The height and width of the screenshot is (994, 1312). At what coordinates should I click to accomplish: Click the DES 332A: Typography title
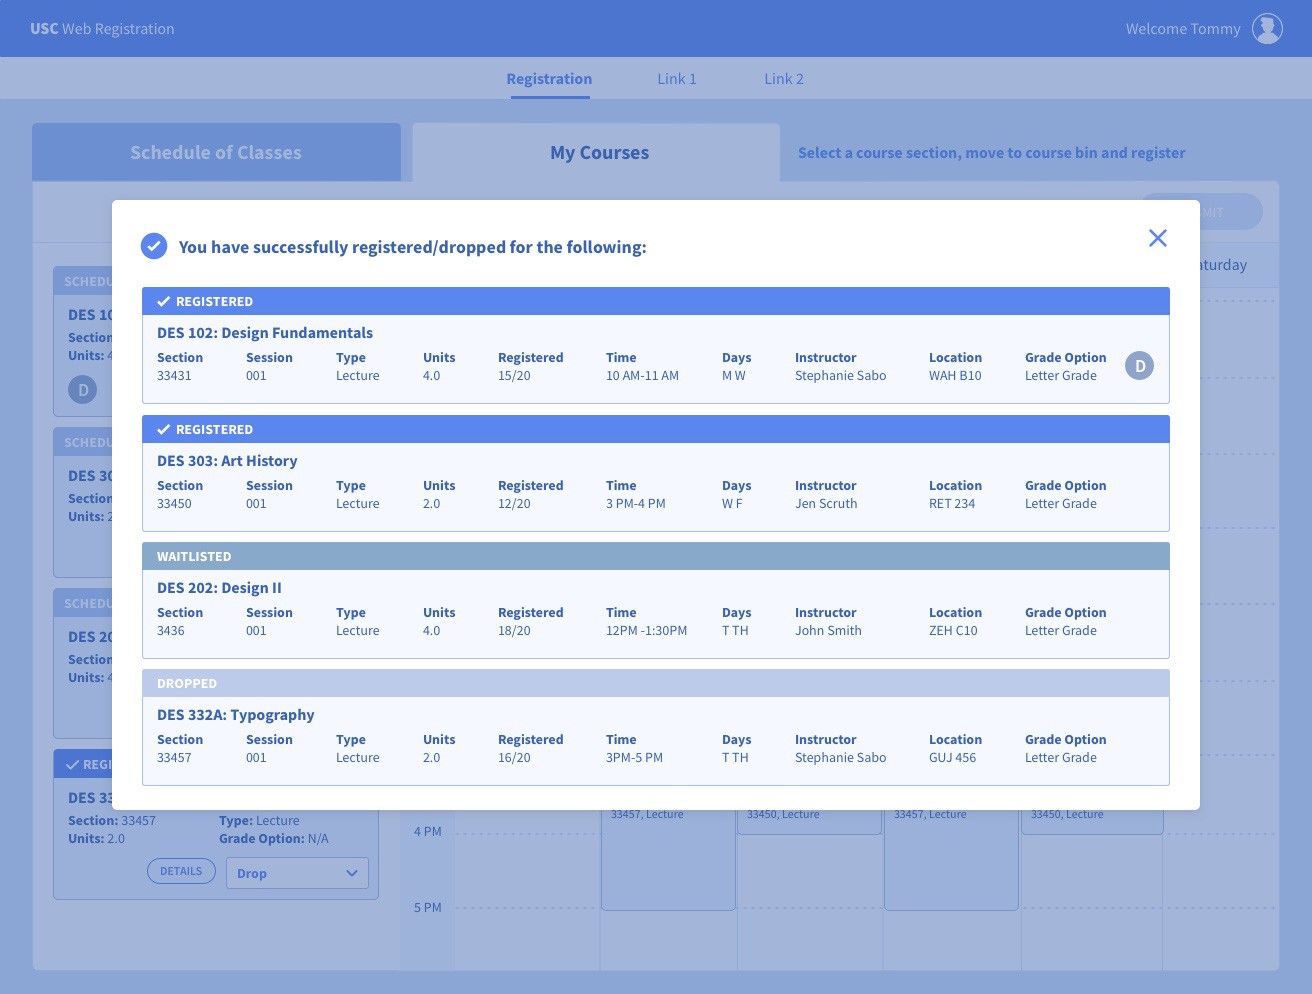236,715
